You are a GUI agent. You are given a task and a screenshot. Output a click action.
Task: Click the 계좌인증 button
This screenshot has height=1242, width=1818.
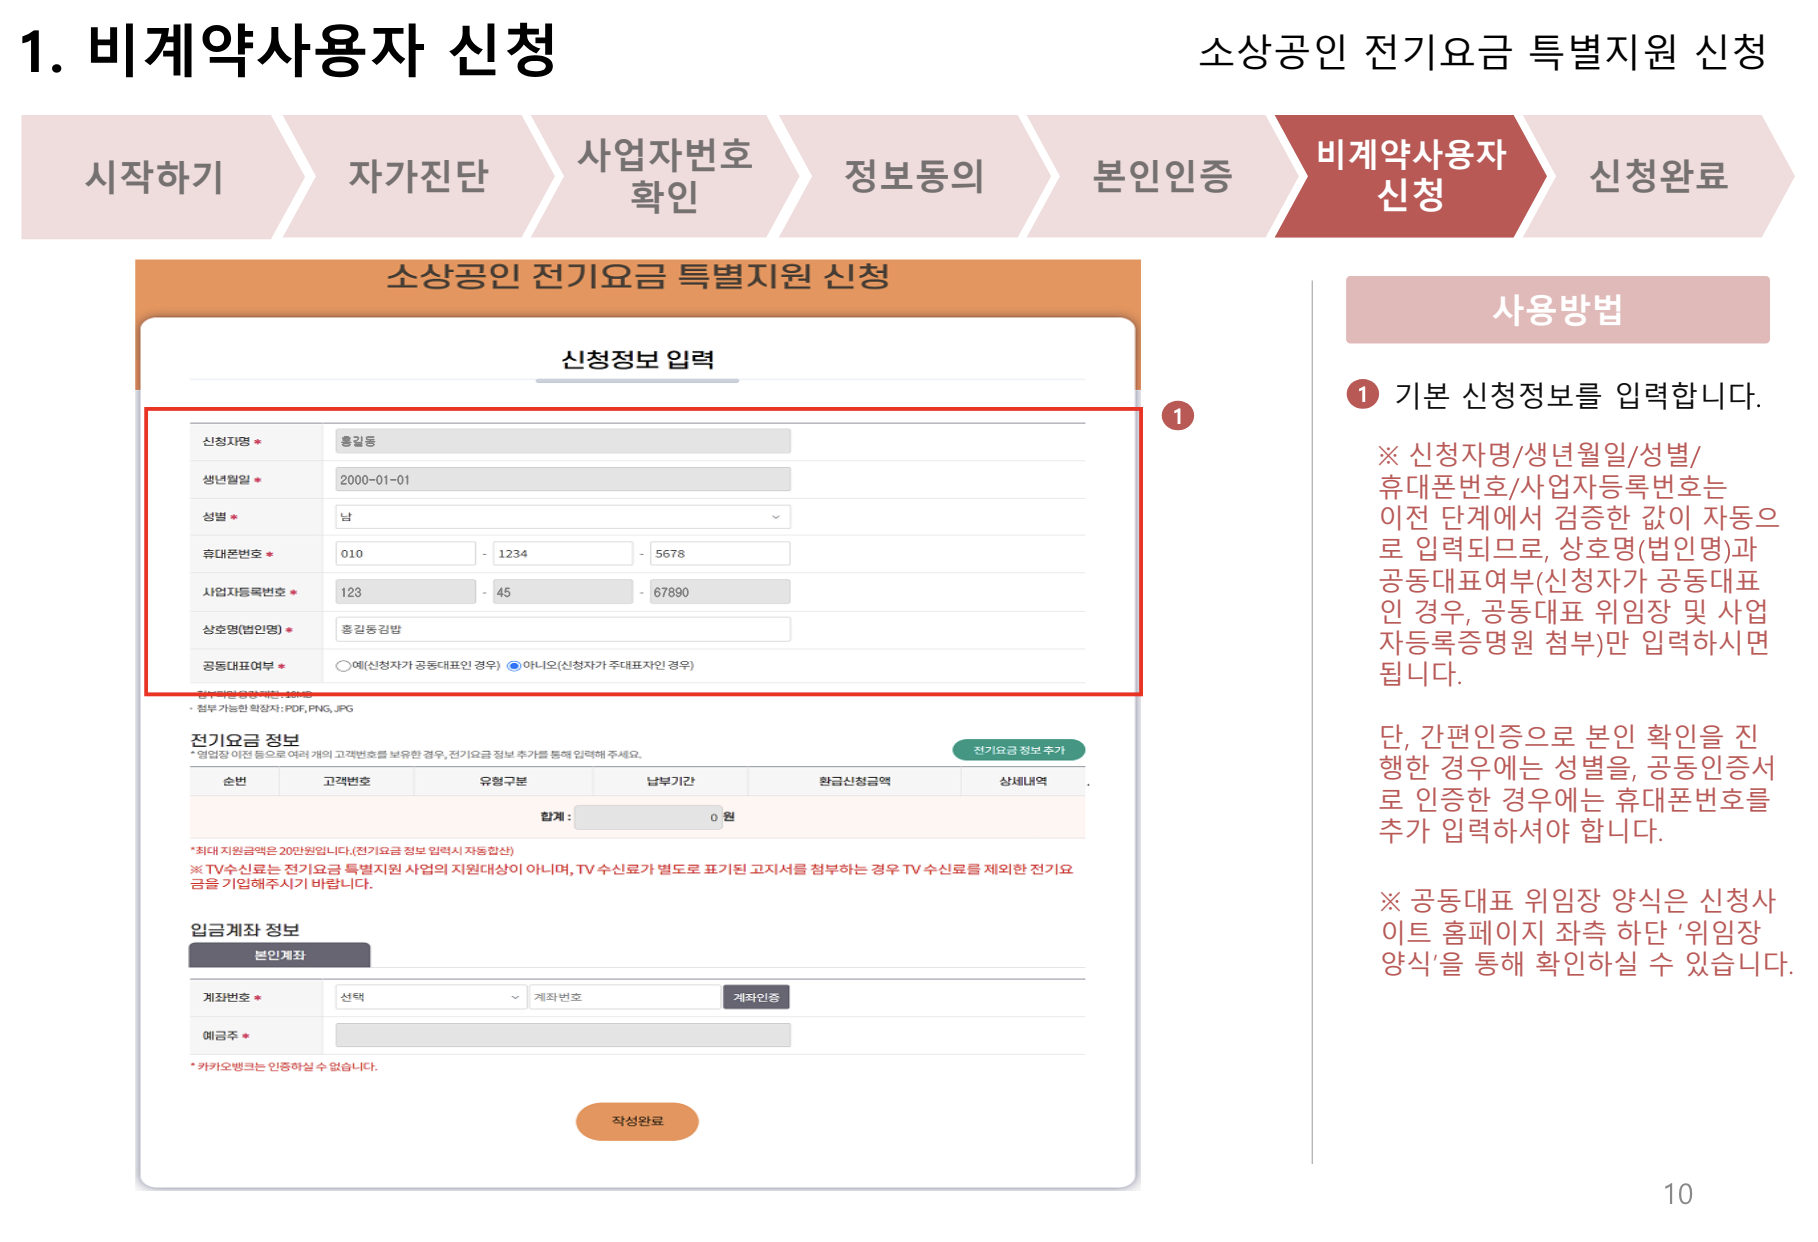[757, 996]
